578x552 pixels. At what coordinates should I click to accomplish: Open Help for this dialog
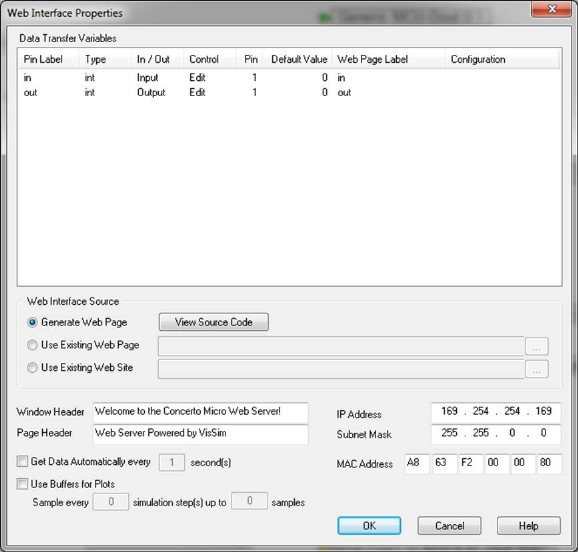point(529,525)
